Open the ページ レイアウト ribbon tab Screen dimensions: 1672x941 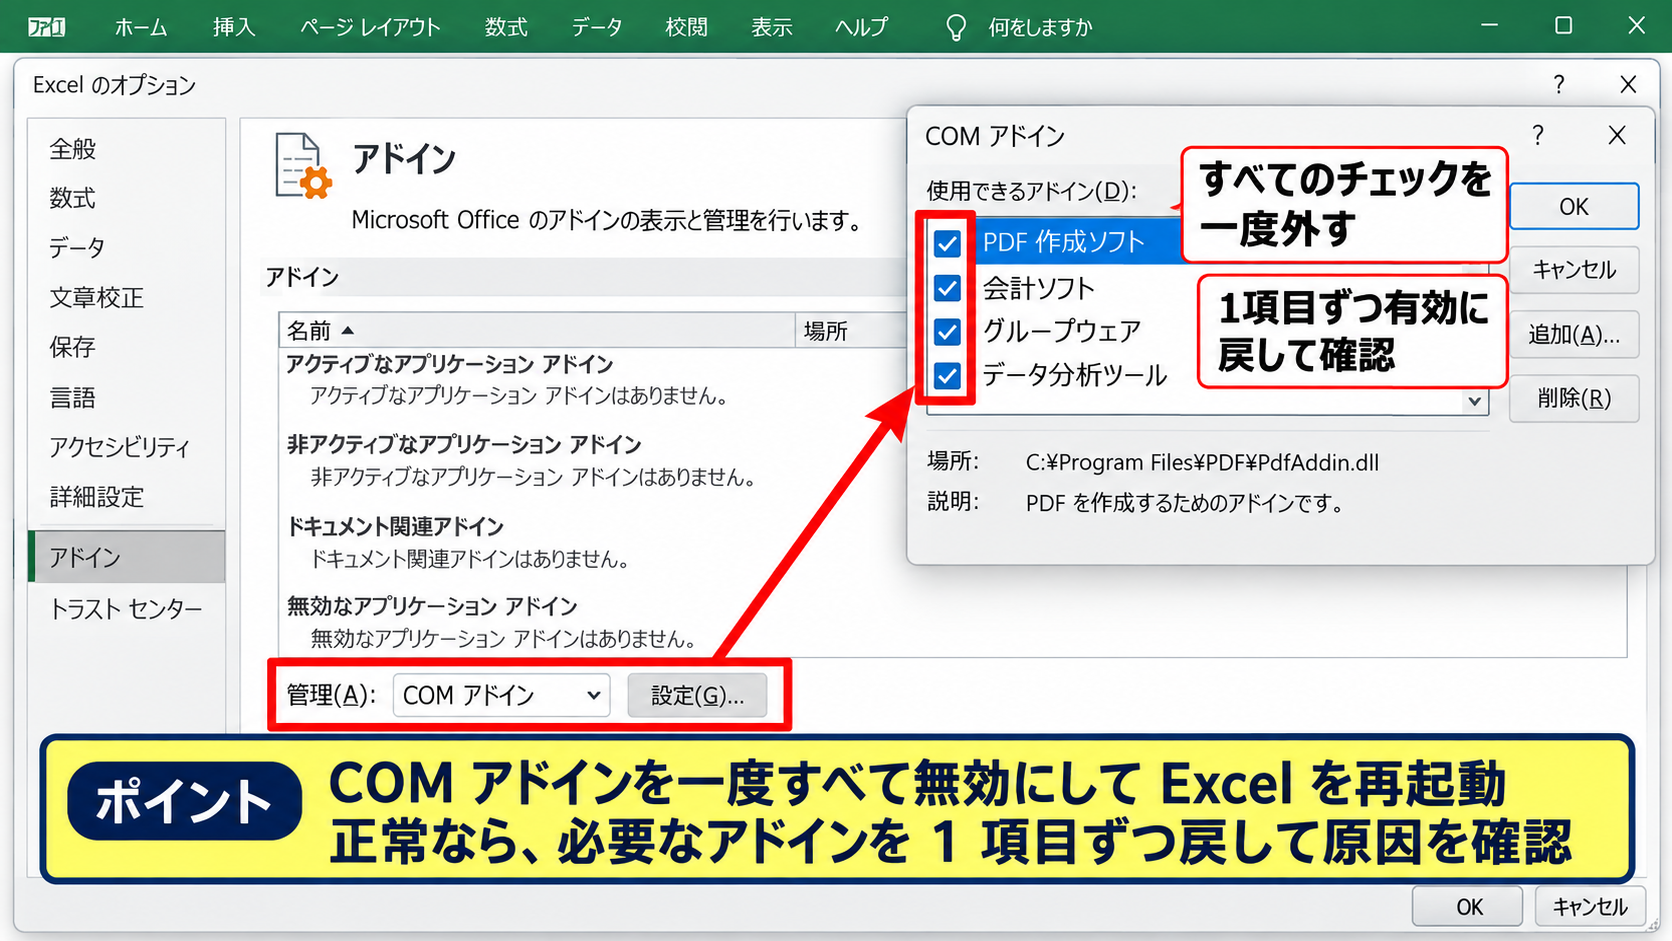[x=370, y=27]
